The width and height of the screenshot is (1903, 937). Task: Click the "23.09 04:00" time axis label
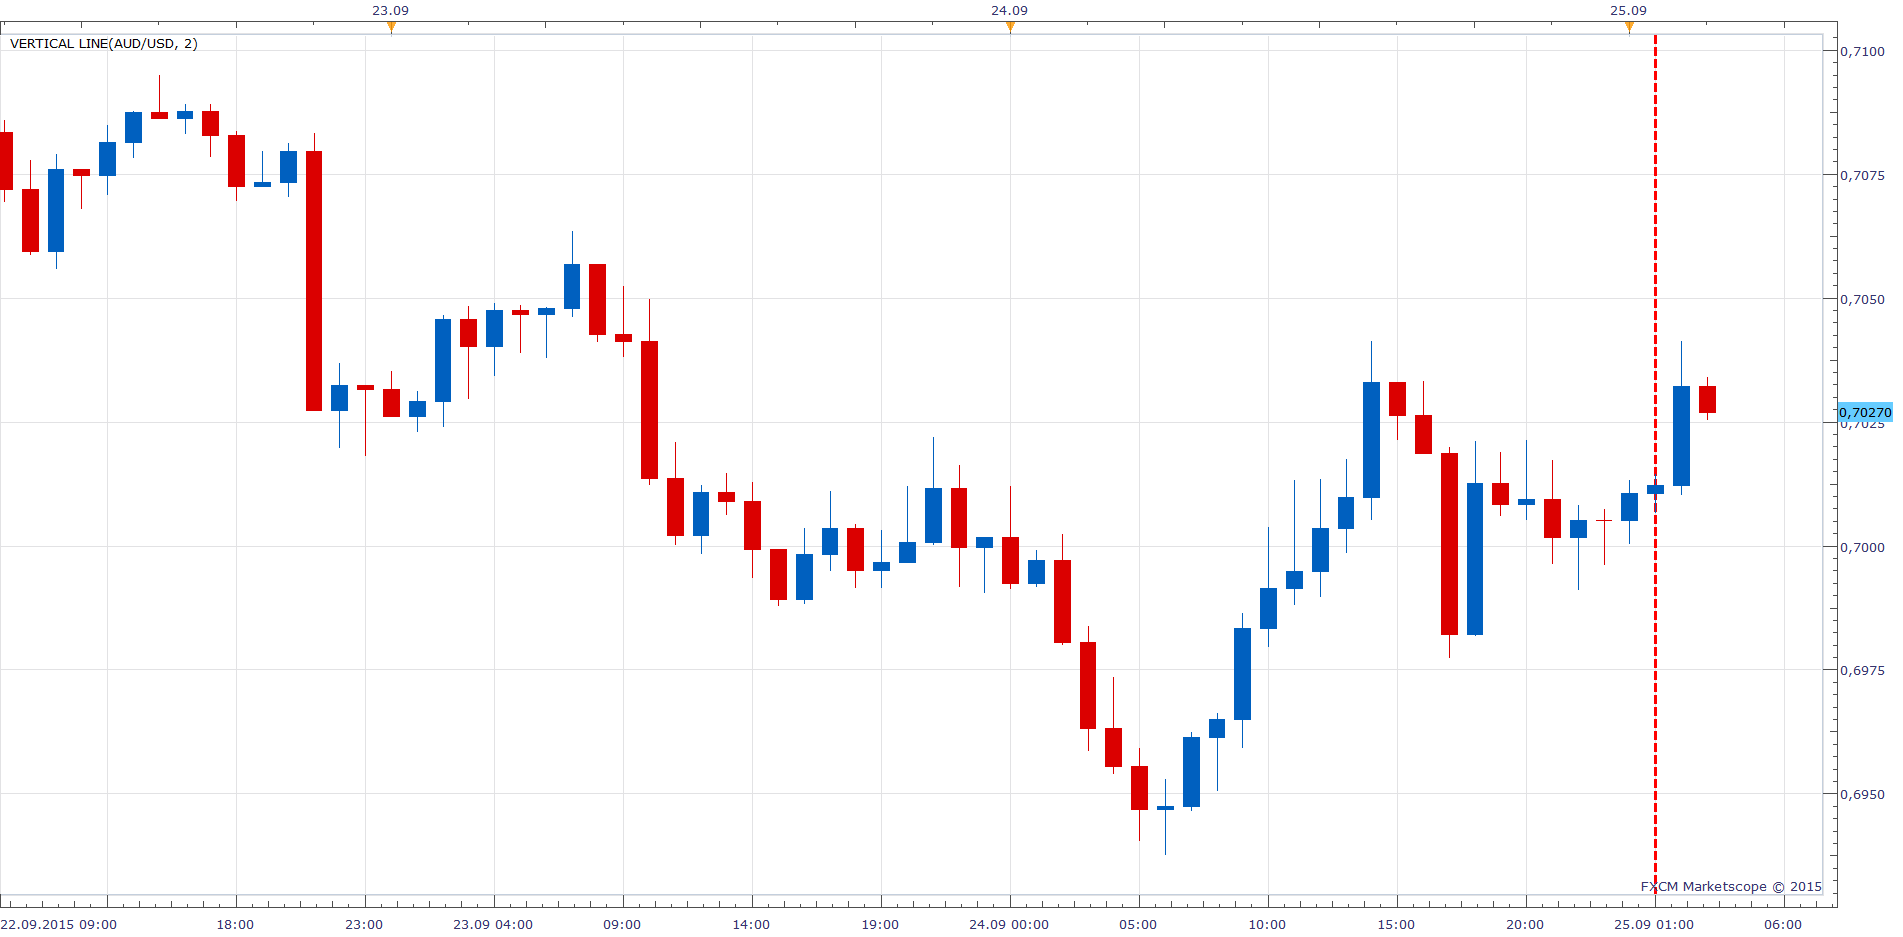(493, 925)
